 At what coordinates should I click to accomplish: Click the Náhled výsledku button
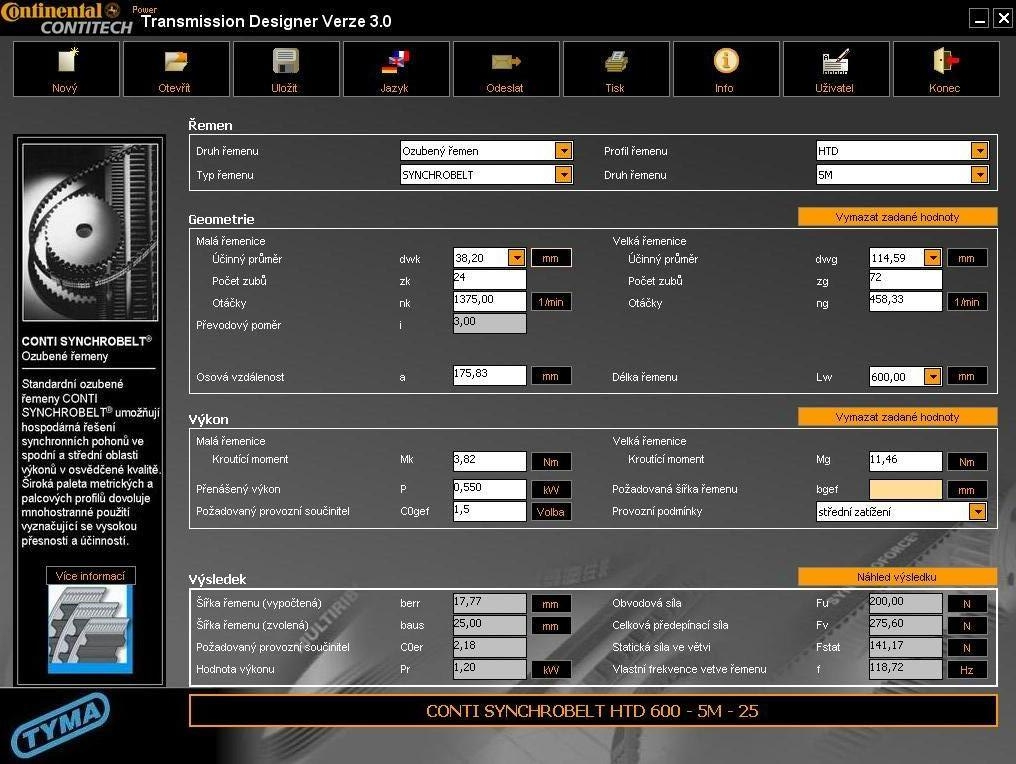click(897, 577)
